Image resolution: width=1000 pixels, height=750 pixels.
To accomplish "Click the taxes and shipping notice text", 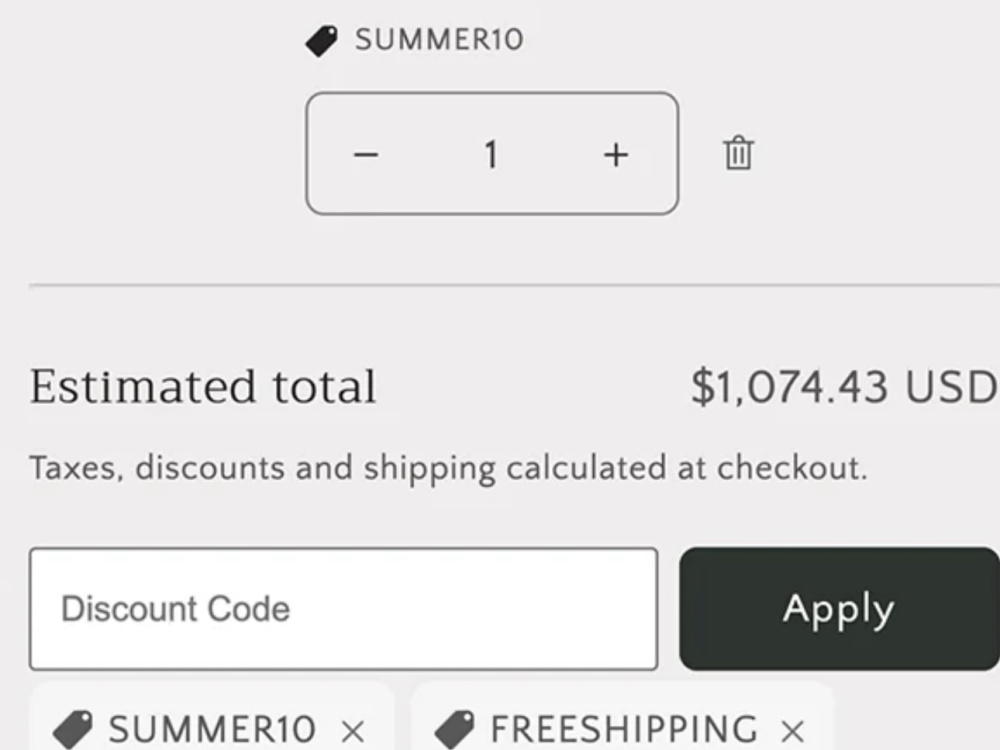I will click(x=448, y=469).
